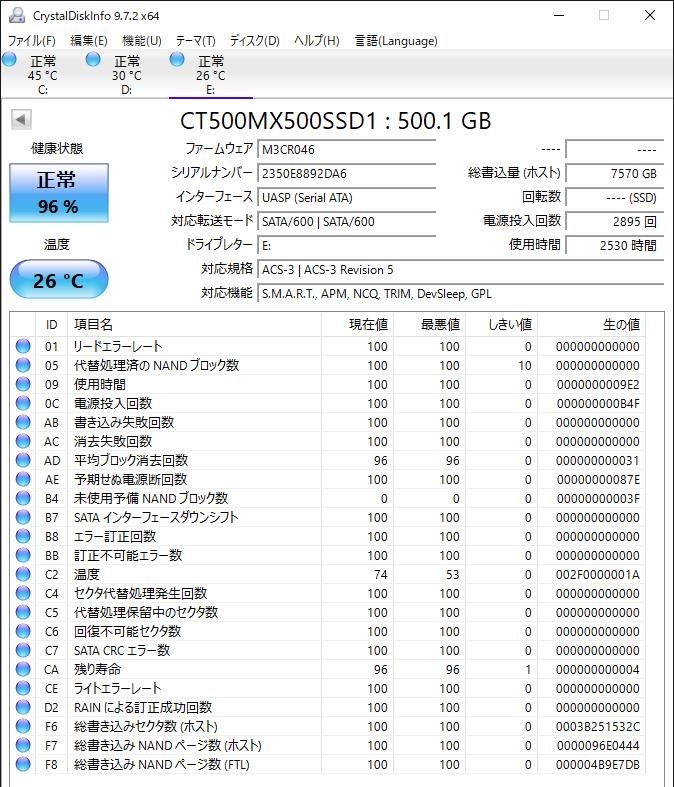This screenshot has width=674, height=787.
Task: Open the ディスク(D) menu
Action: pyautogui.click(x=254, y=41)
